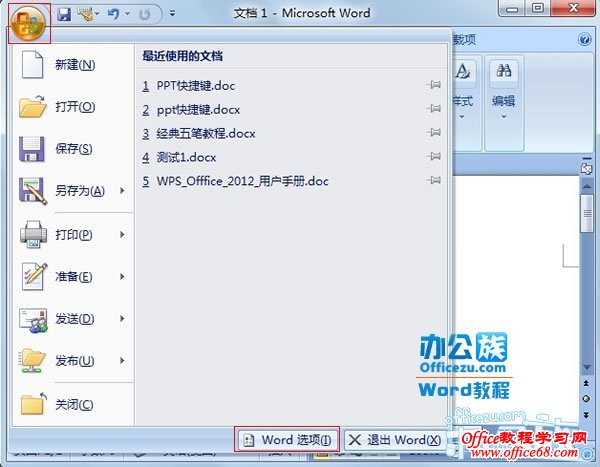Open Customize Quick Access Toolbar dropdown
Image resolution: width=600 pixels, height=467 pixels.
coord(173,14)
